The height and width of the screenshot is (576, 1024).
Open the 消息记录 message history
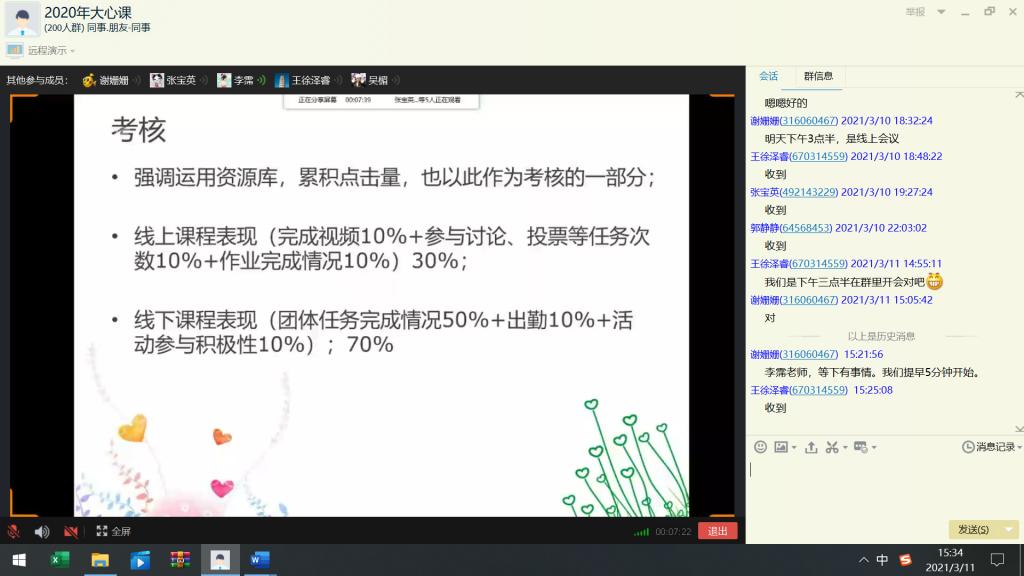(988, 447)
